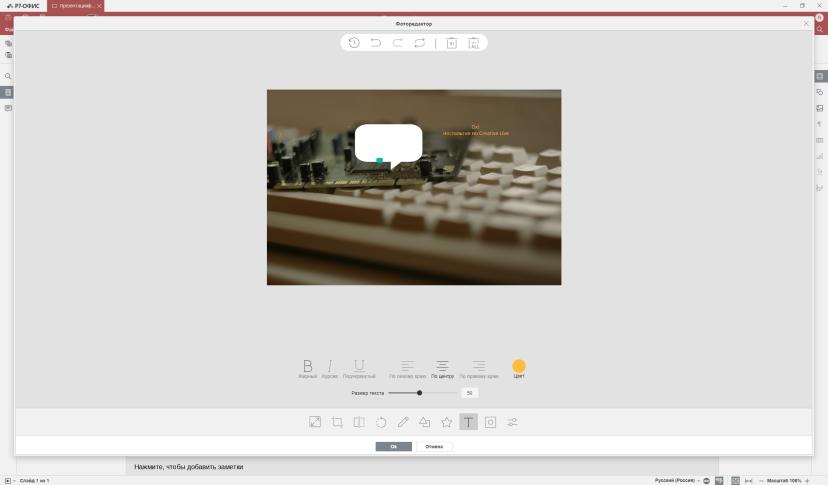
Task: Open image settings in the right sidebar
Action: [x=820, y=108]
